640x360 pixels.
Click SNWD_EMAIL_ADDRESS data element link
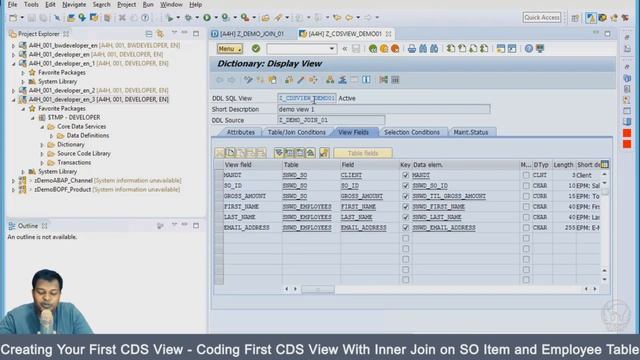(x=444, y=228)
